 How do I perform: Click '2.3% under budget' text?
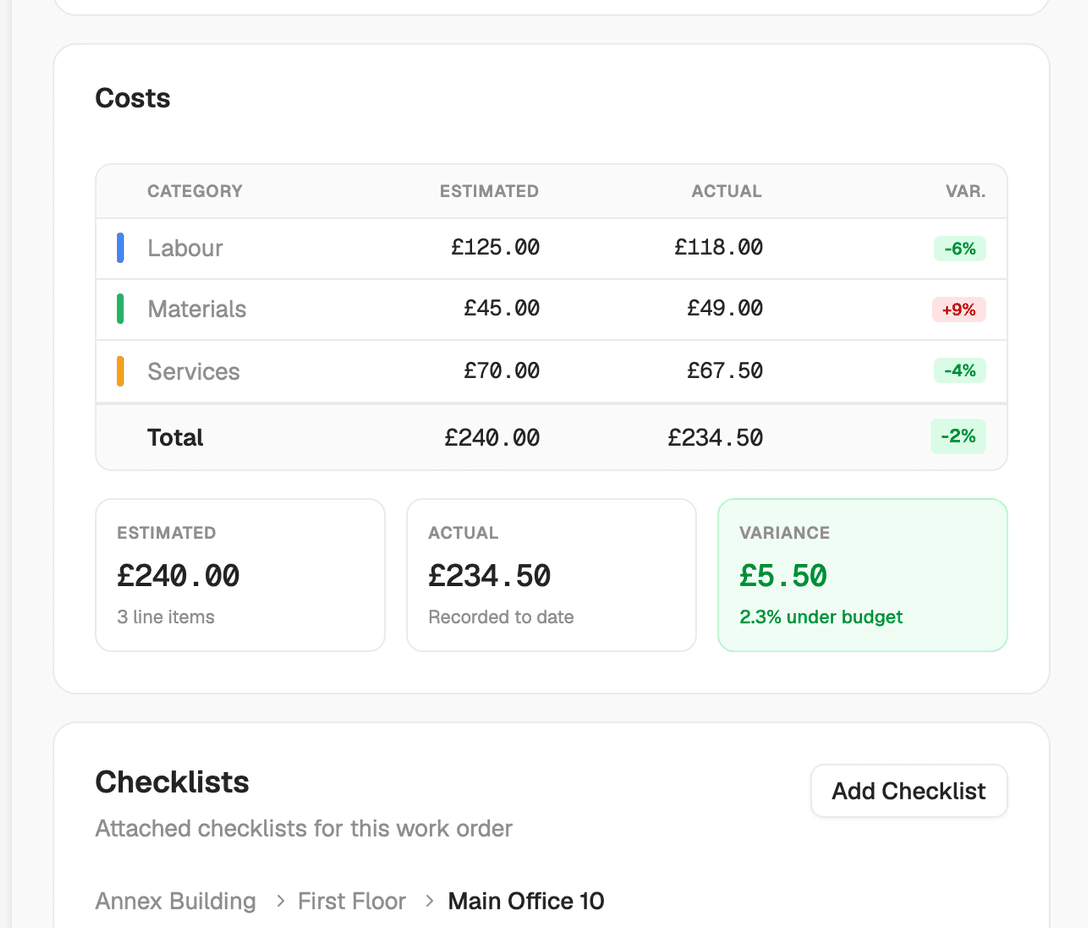pos(821,617)
